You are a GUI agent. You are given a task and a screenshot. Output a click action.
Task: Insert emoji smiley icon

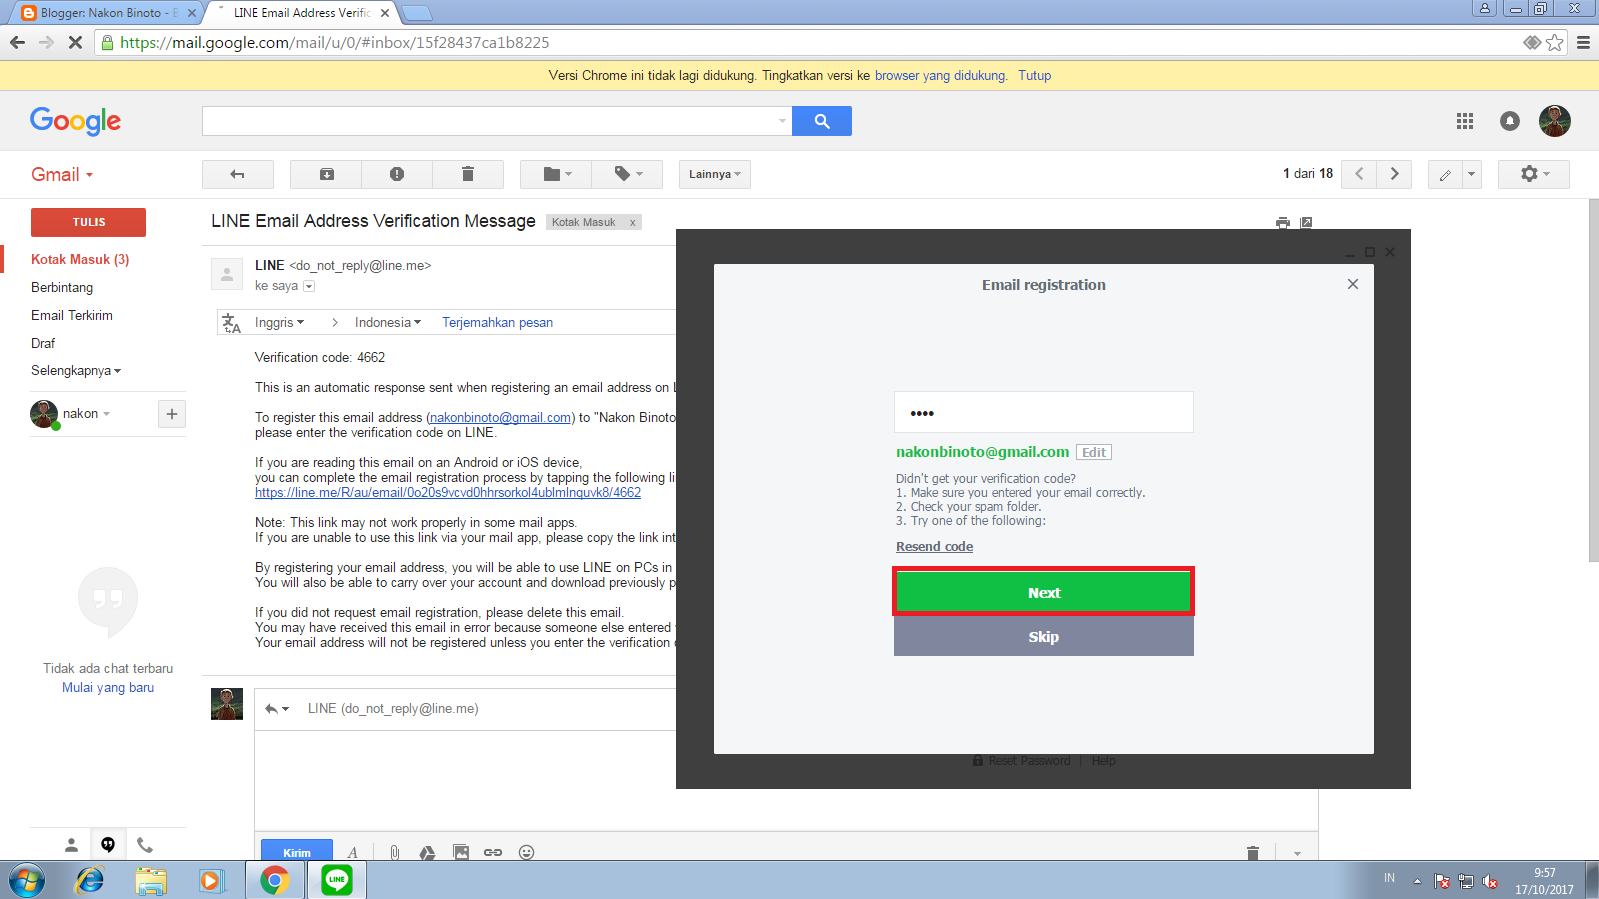pyautogui.click(x=527, y=852)
